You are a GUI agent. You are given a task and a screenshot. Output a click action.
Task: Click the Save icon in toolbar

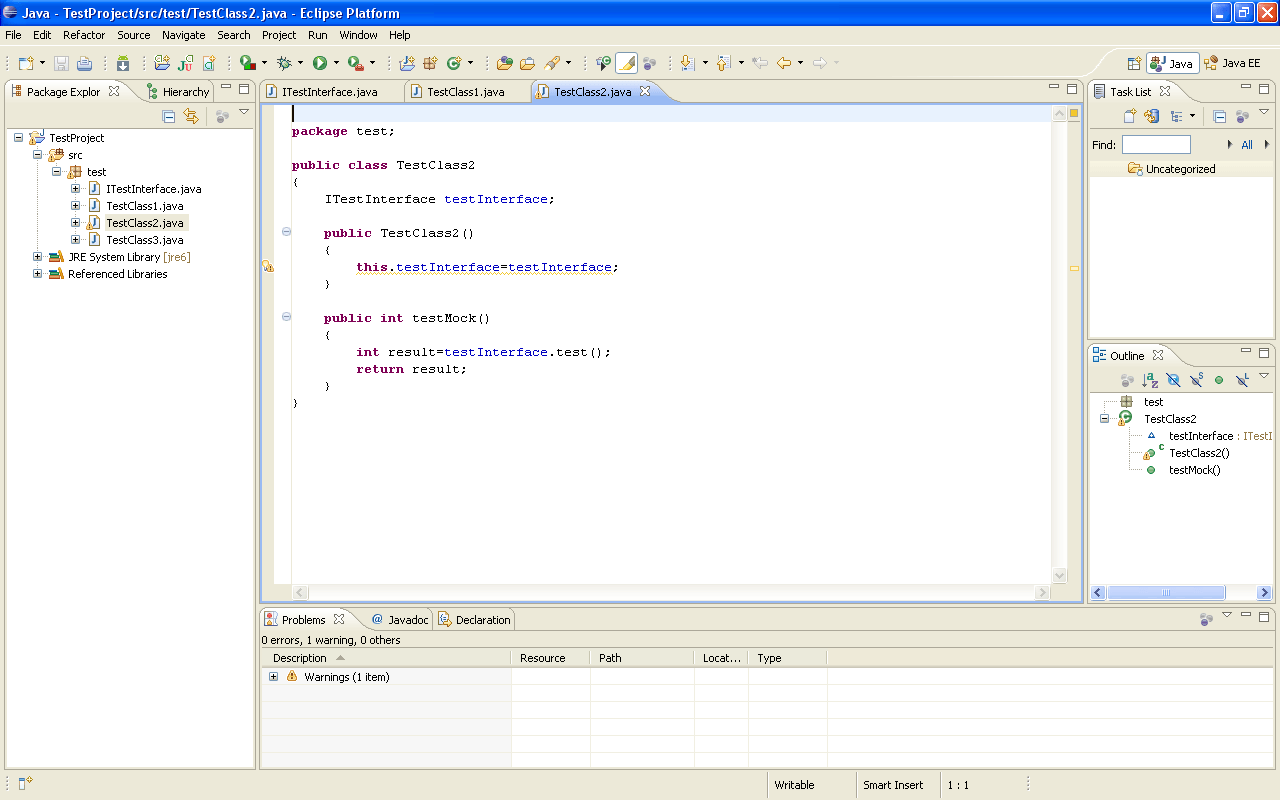62,63
